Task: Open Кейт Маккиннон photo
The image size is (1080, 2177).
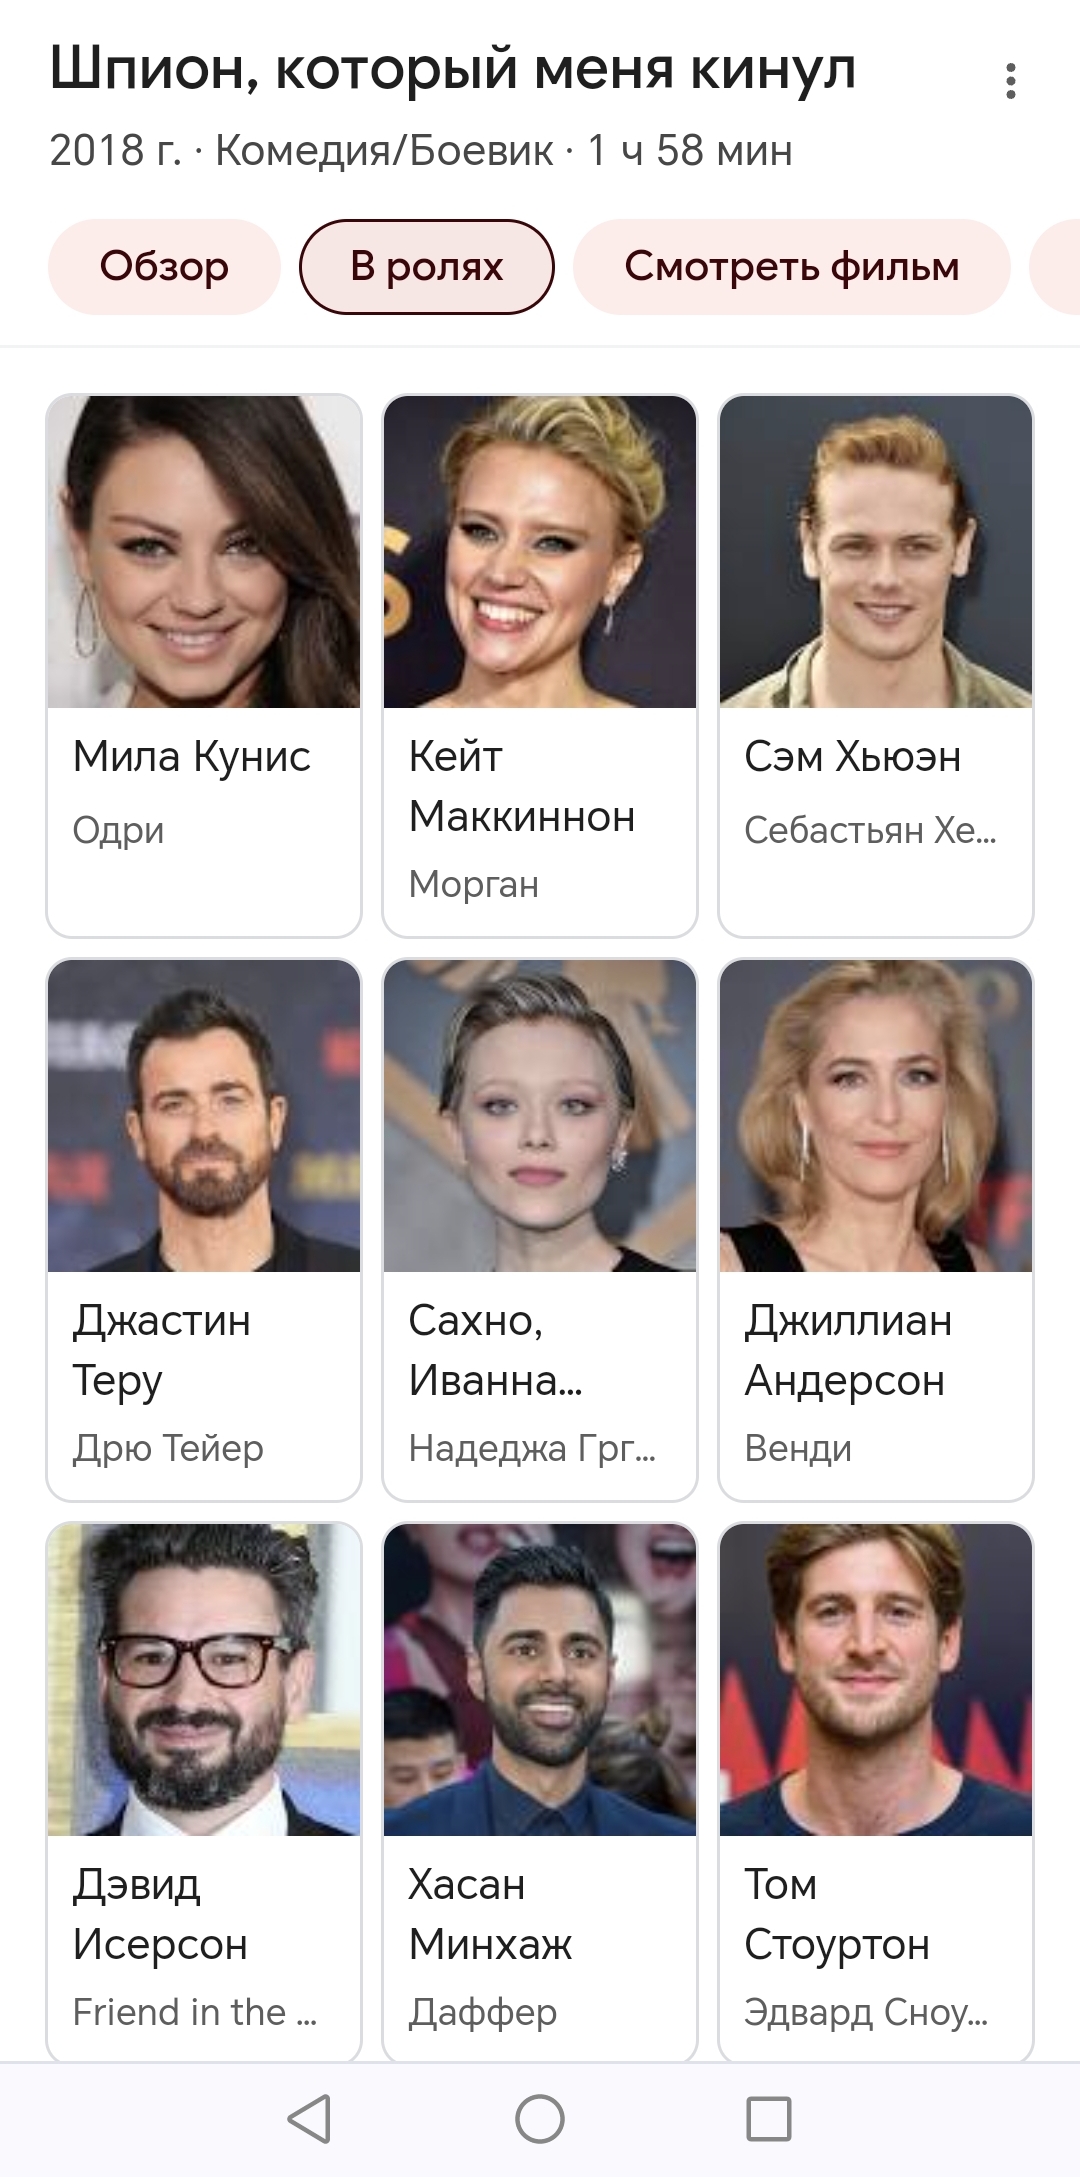Action: point(540,552)
